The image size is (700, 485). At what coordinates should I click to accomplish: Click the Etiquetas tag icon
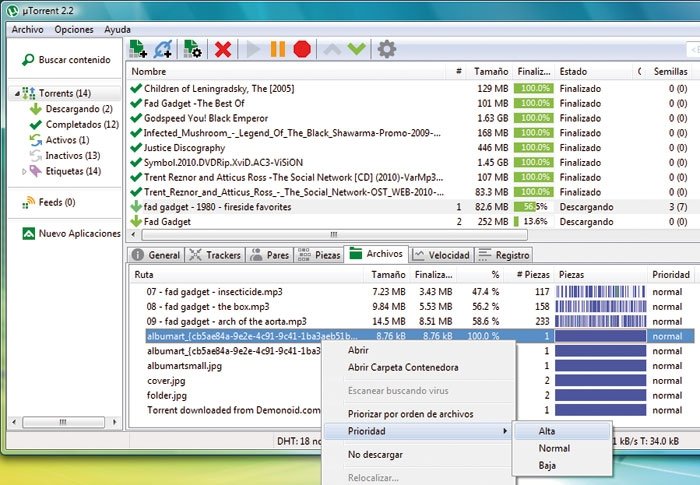point(36,171)
